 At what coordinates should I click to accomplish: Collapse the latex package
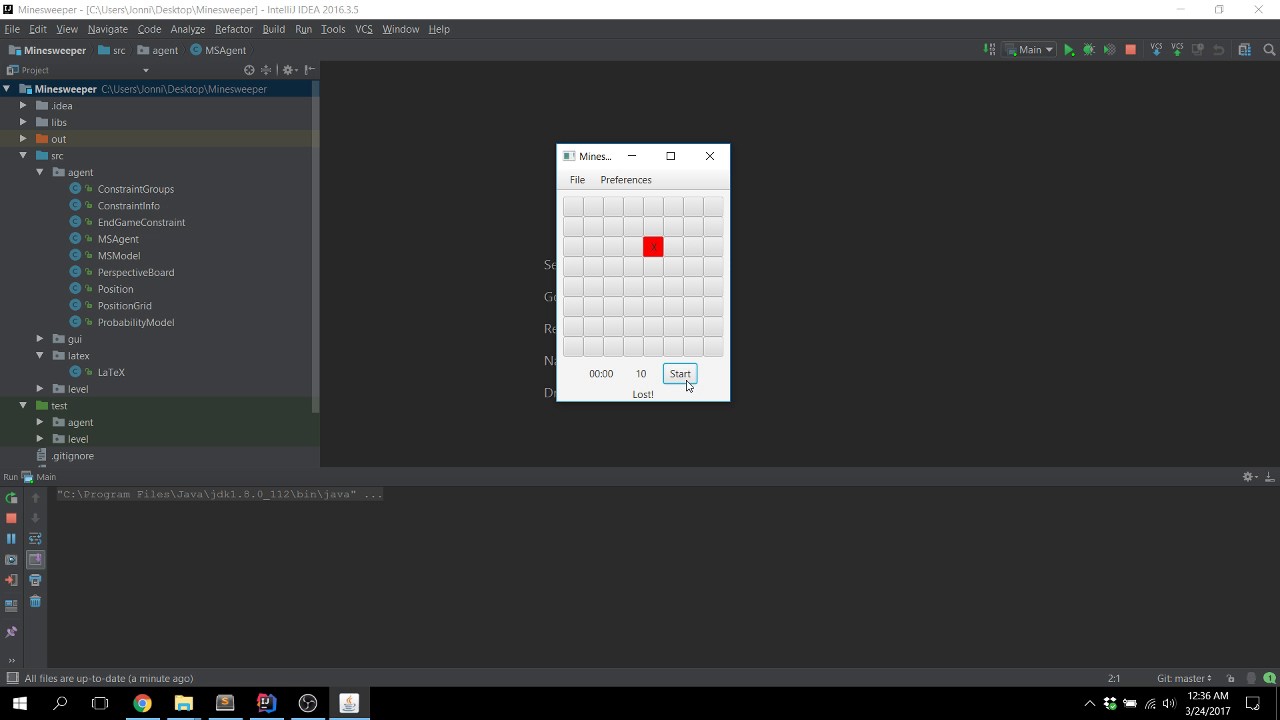tap(40, 355)
